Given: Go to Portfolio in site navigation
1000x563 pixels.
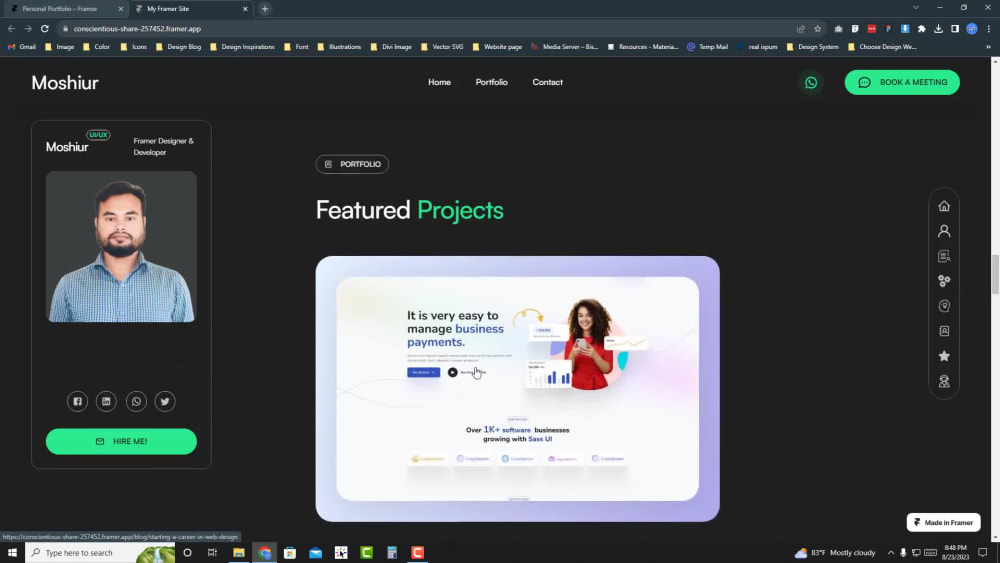Looking at the screenshot, I should (492, 82).
